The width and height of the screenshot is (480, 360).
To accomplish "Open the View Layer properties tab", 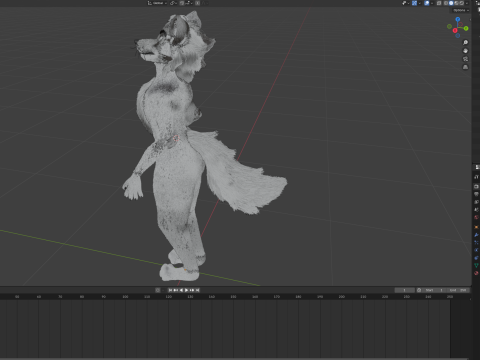I will (476, 202).
